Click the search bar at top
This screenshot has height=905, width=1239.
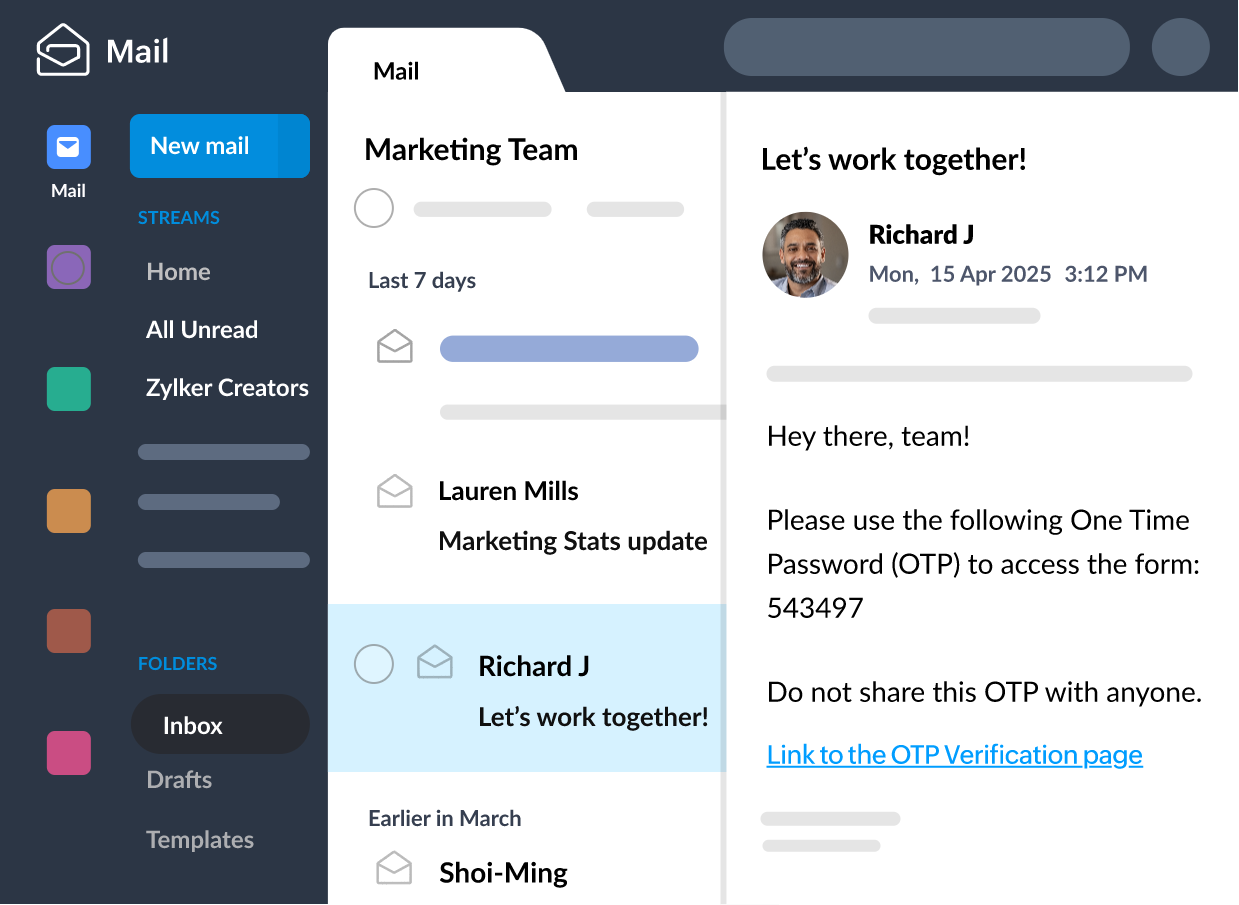tap(926, 47)
